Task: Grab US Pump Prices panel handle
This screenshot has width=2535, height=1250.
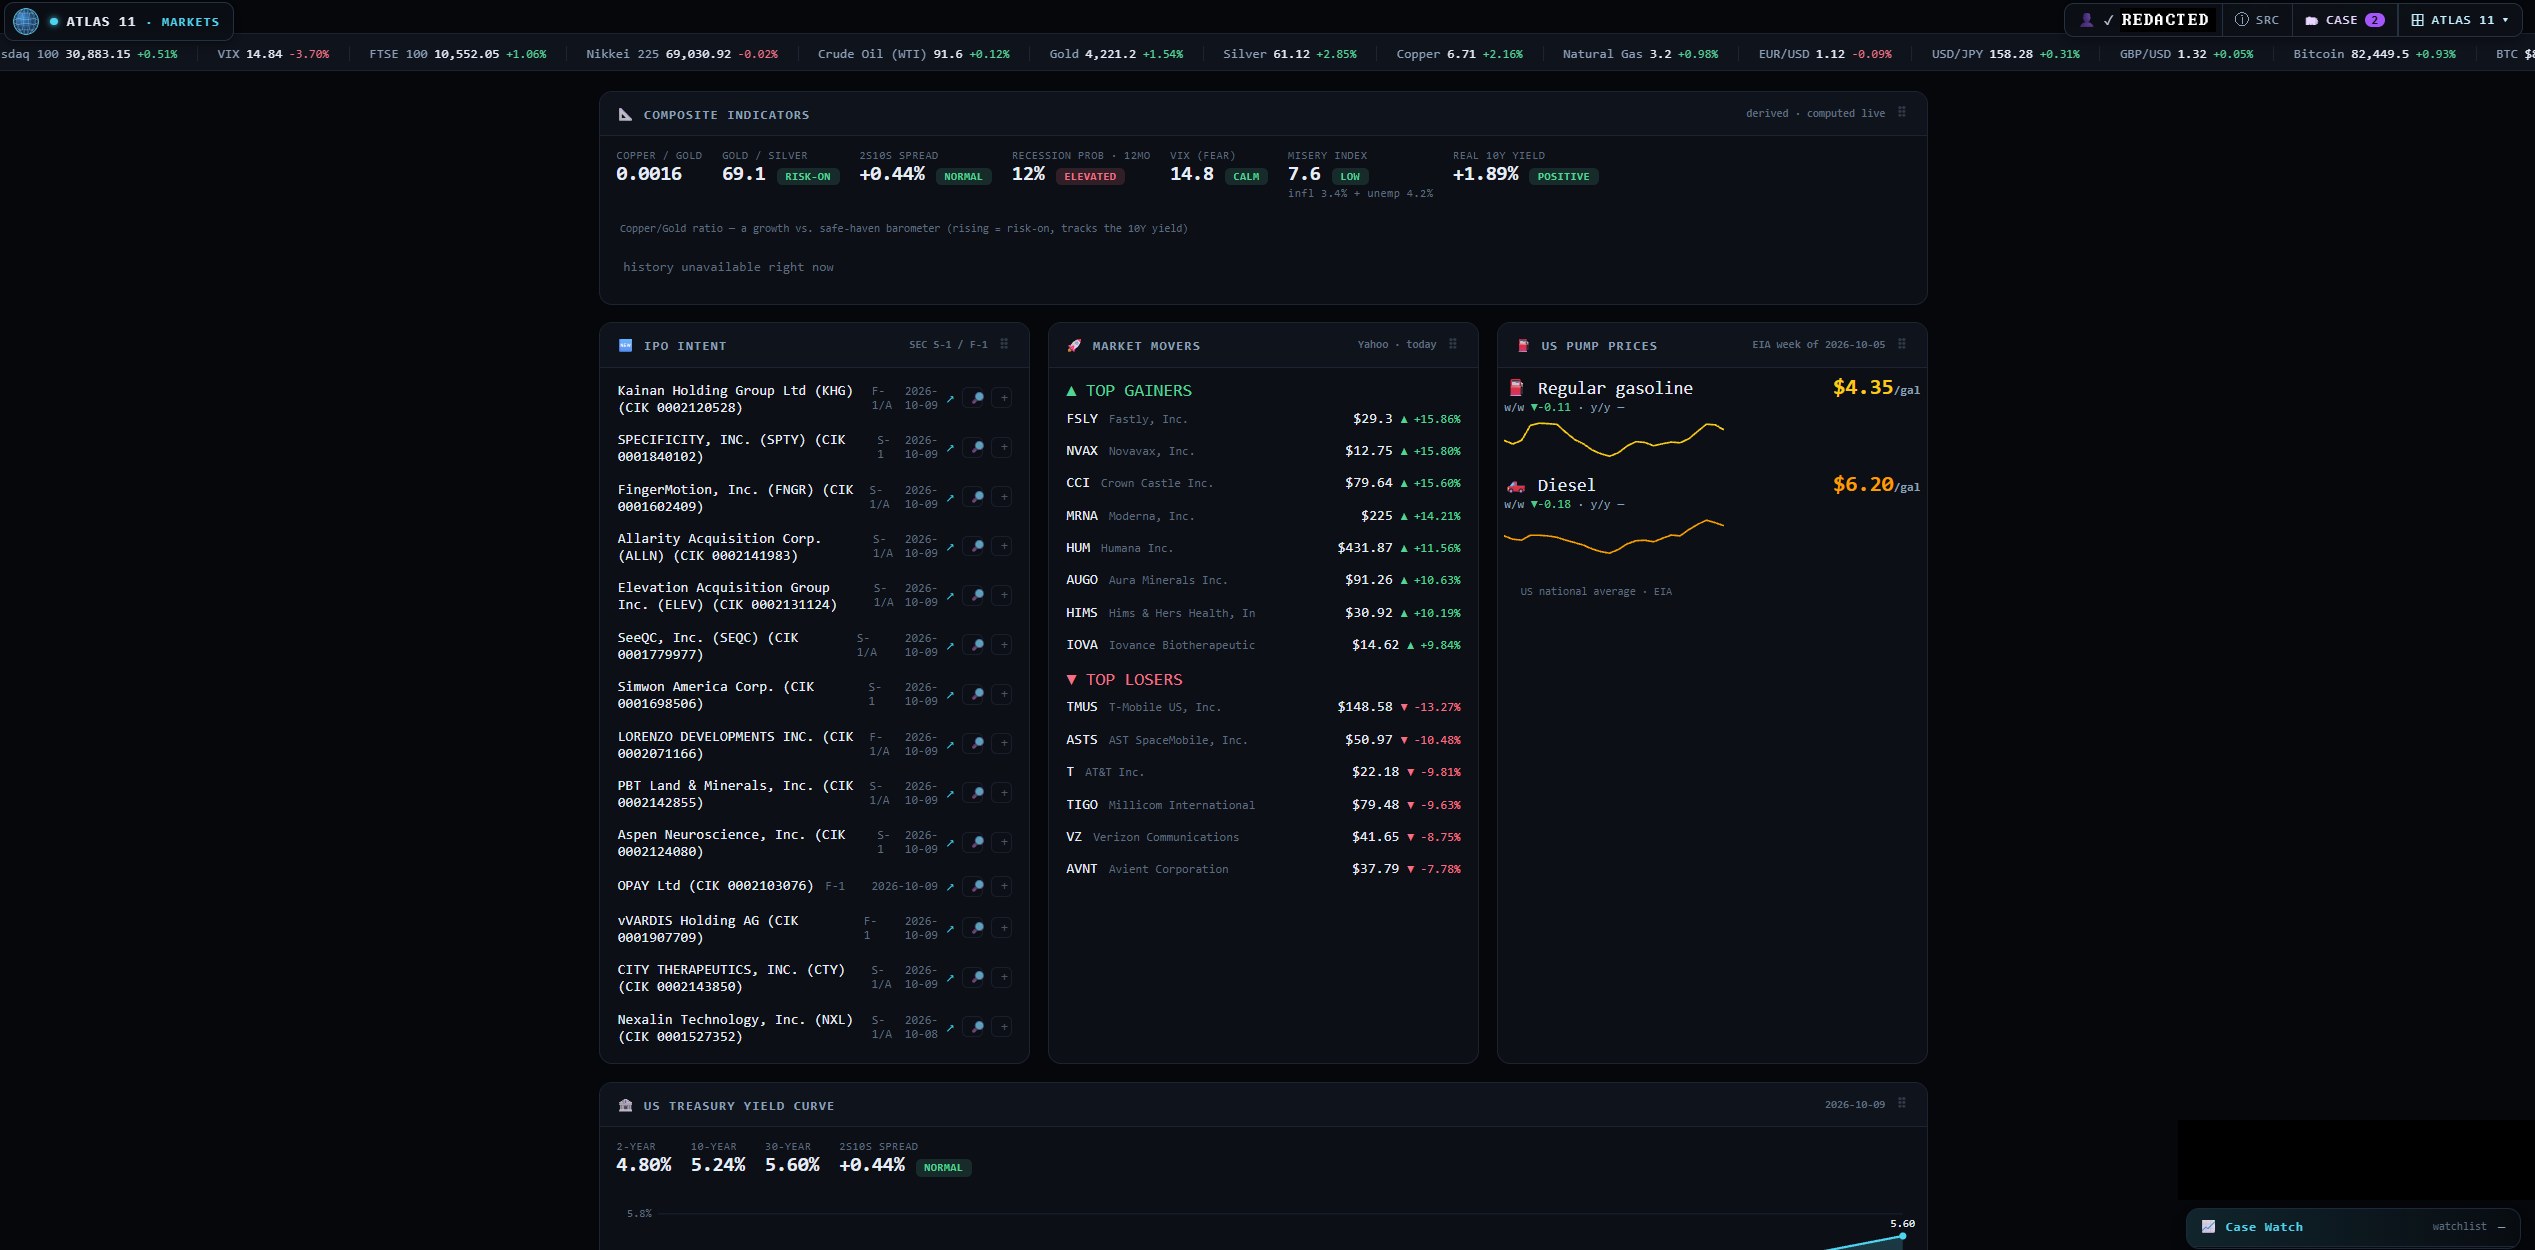Action: 1901,344
